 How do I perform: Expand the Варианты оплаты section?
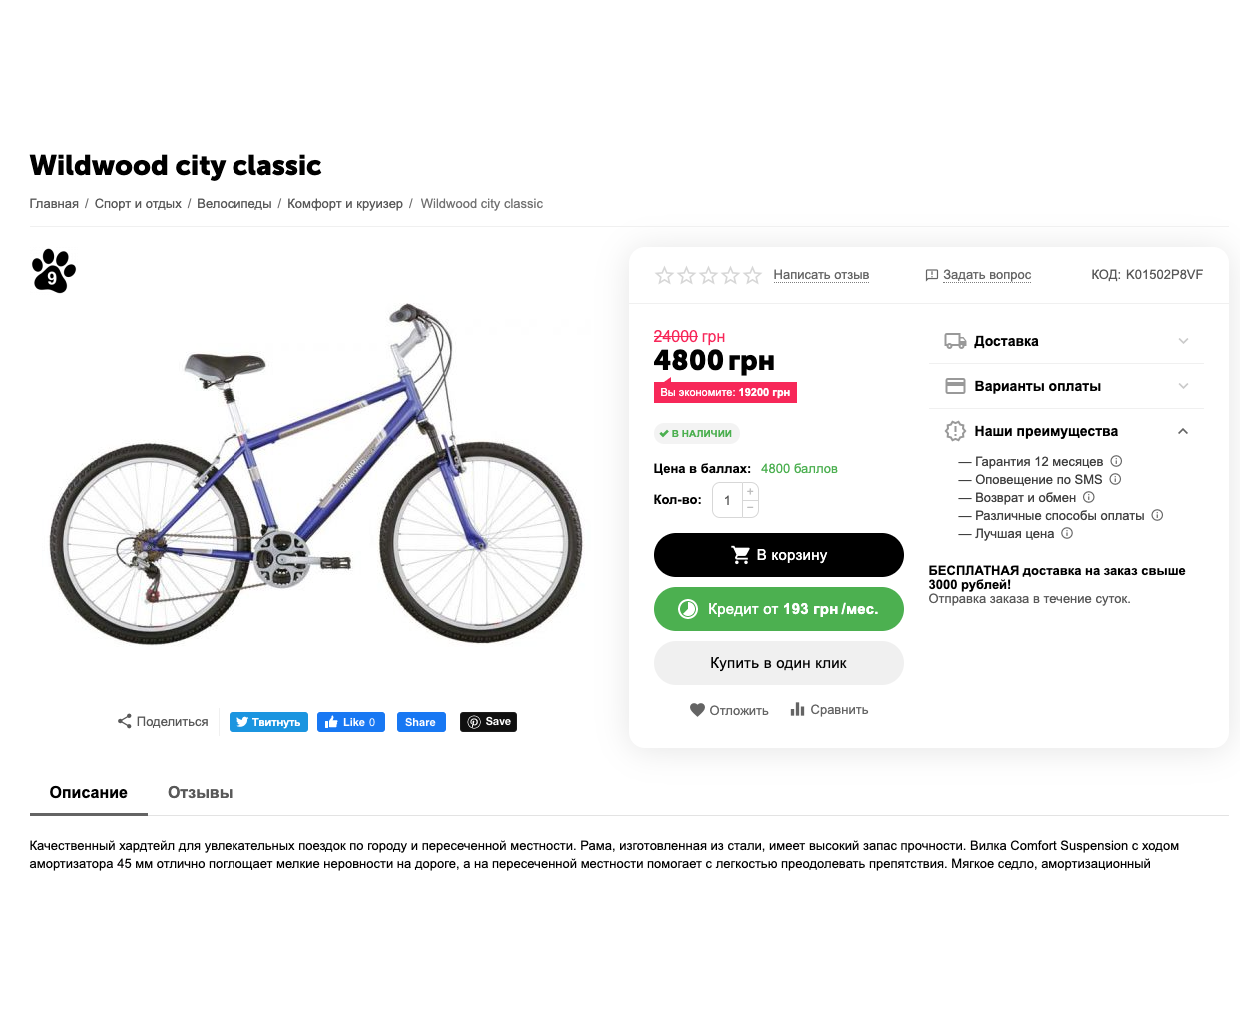coord(1183,386)
